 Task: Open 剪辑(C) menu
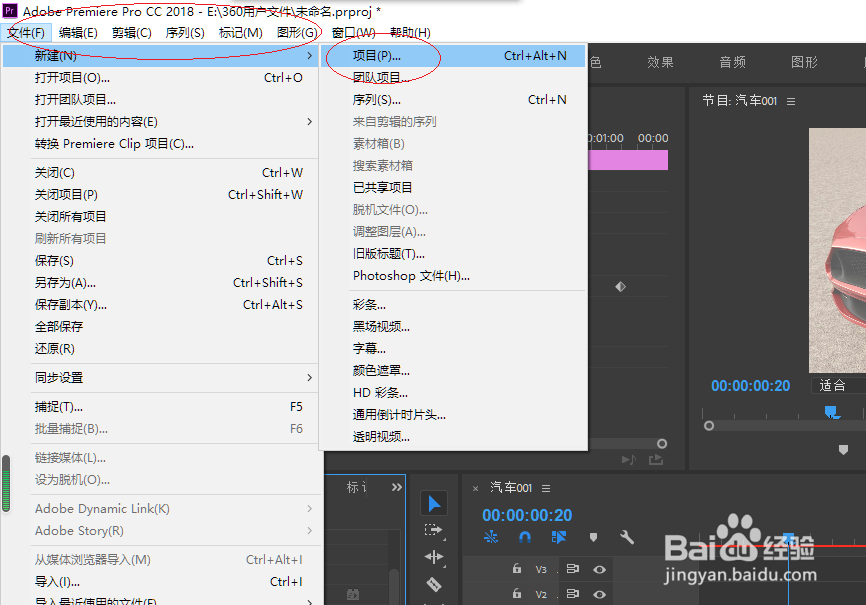[x=131, y=33]
